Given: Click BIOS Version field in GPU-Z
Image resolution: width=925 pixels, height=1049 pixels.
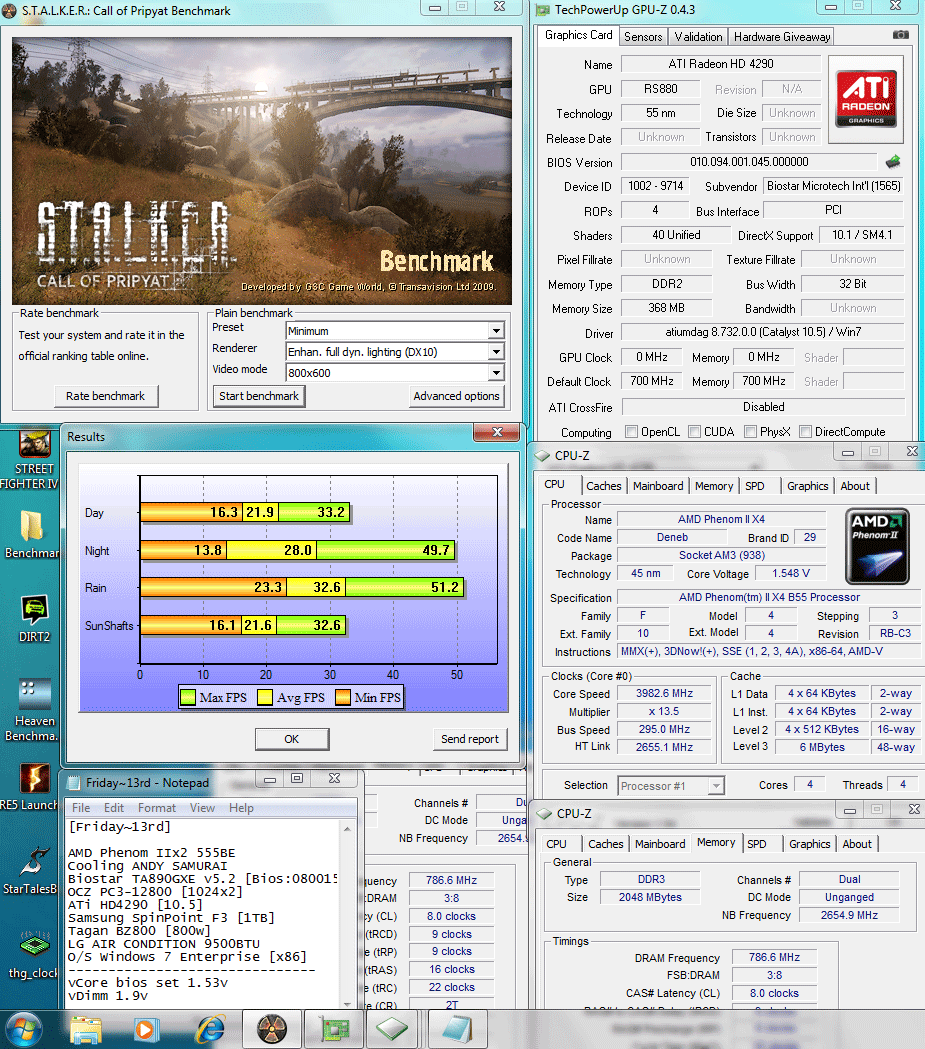Looking at the screenshot, I should click(749, 162).
